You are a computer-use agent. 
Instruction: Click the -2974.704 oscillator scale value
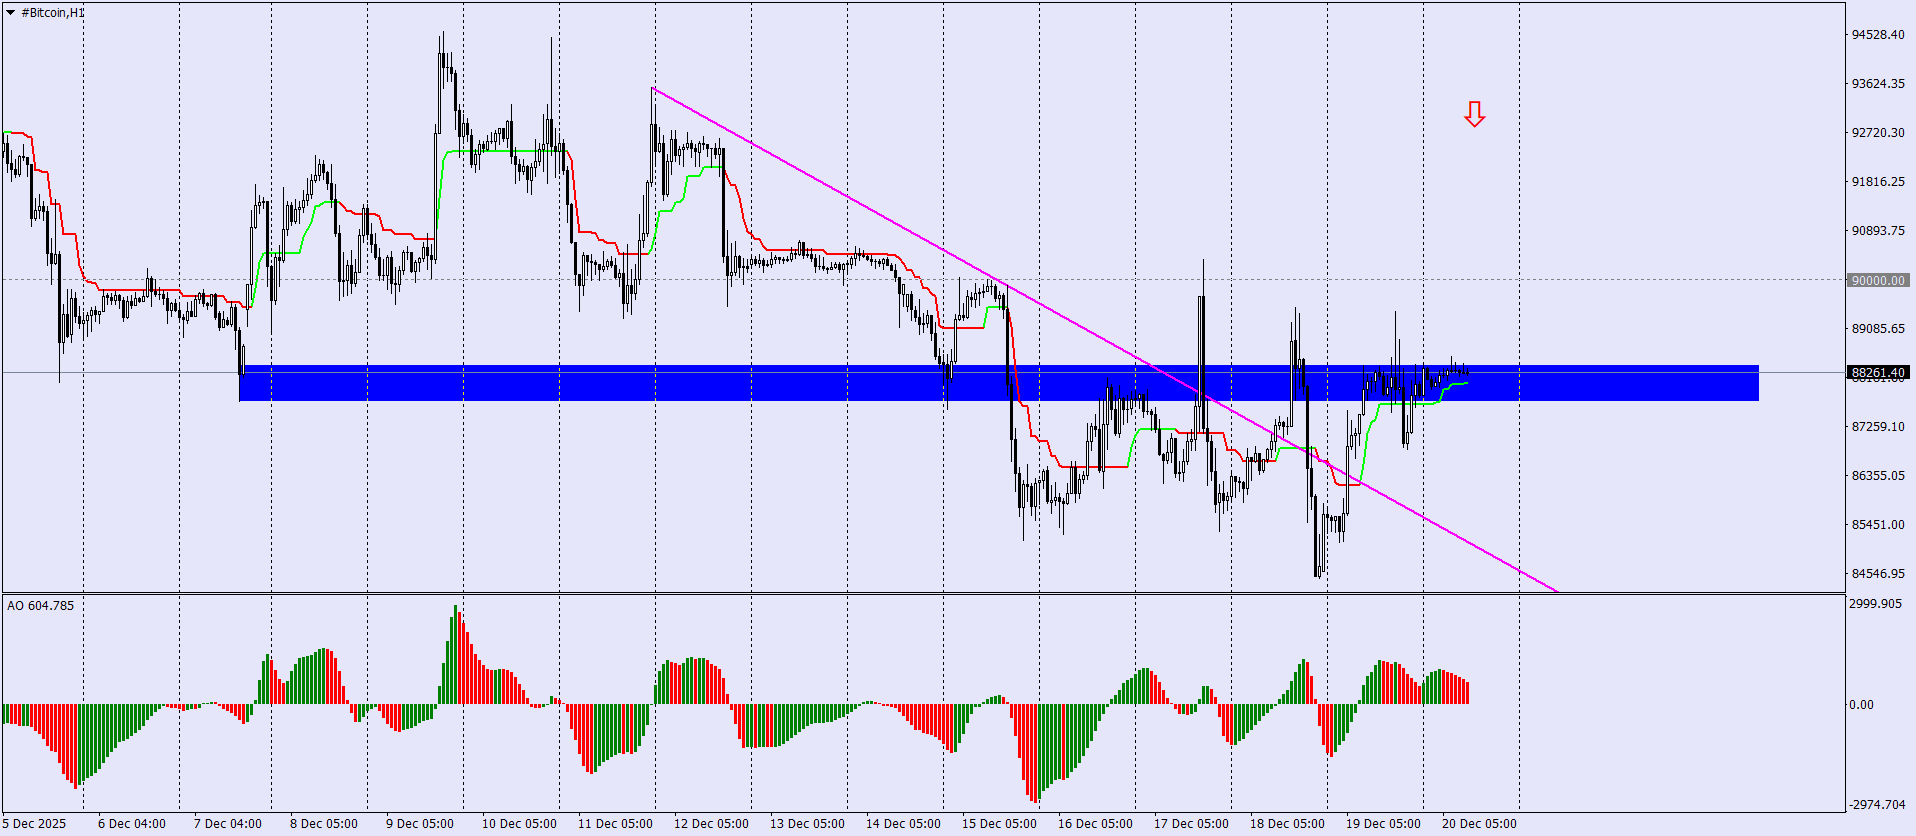coord(1878,805)
